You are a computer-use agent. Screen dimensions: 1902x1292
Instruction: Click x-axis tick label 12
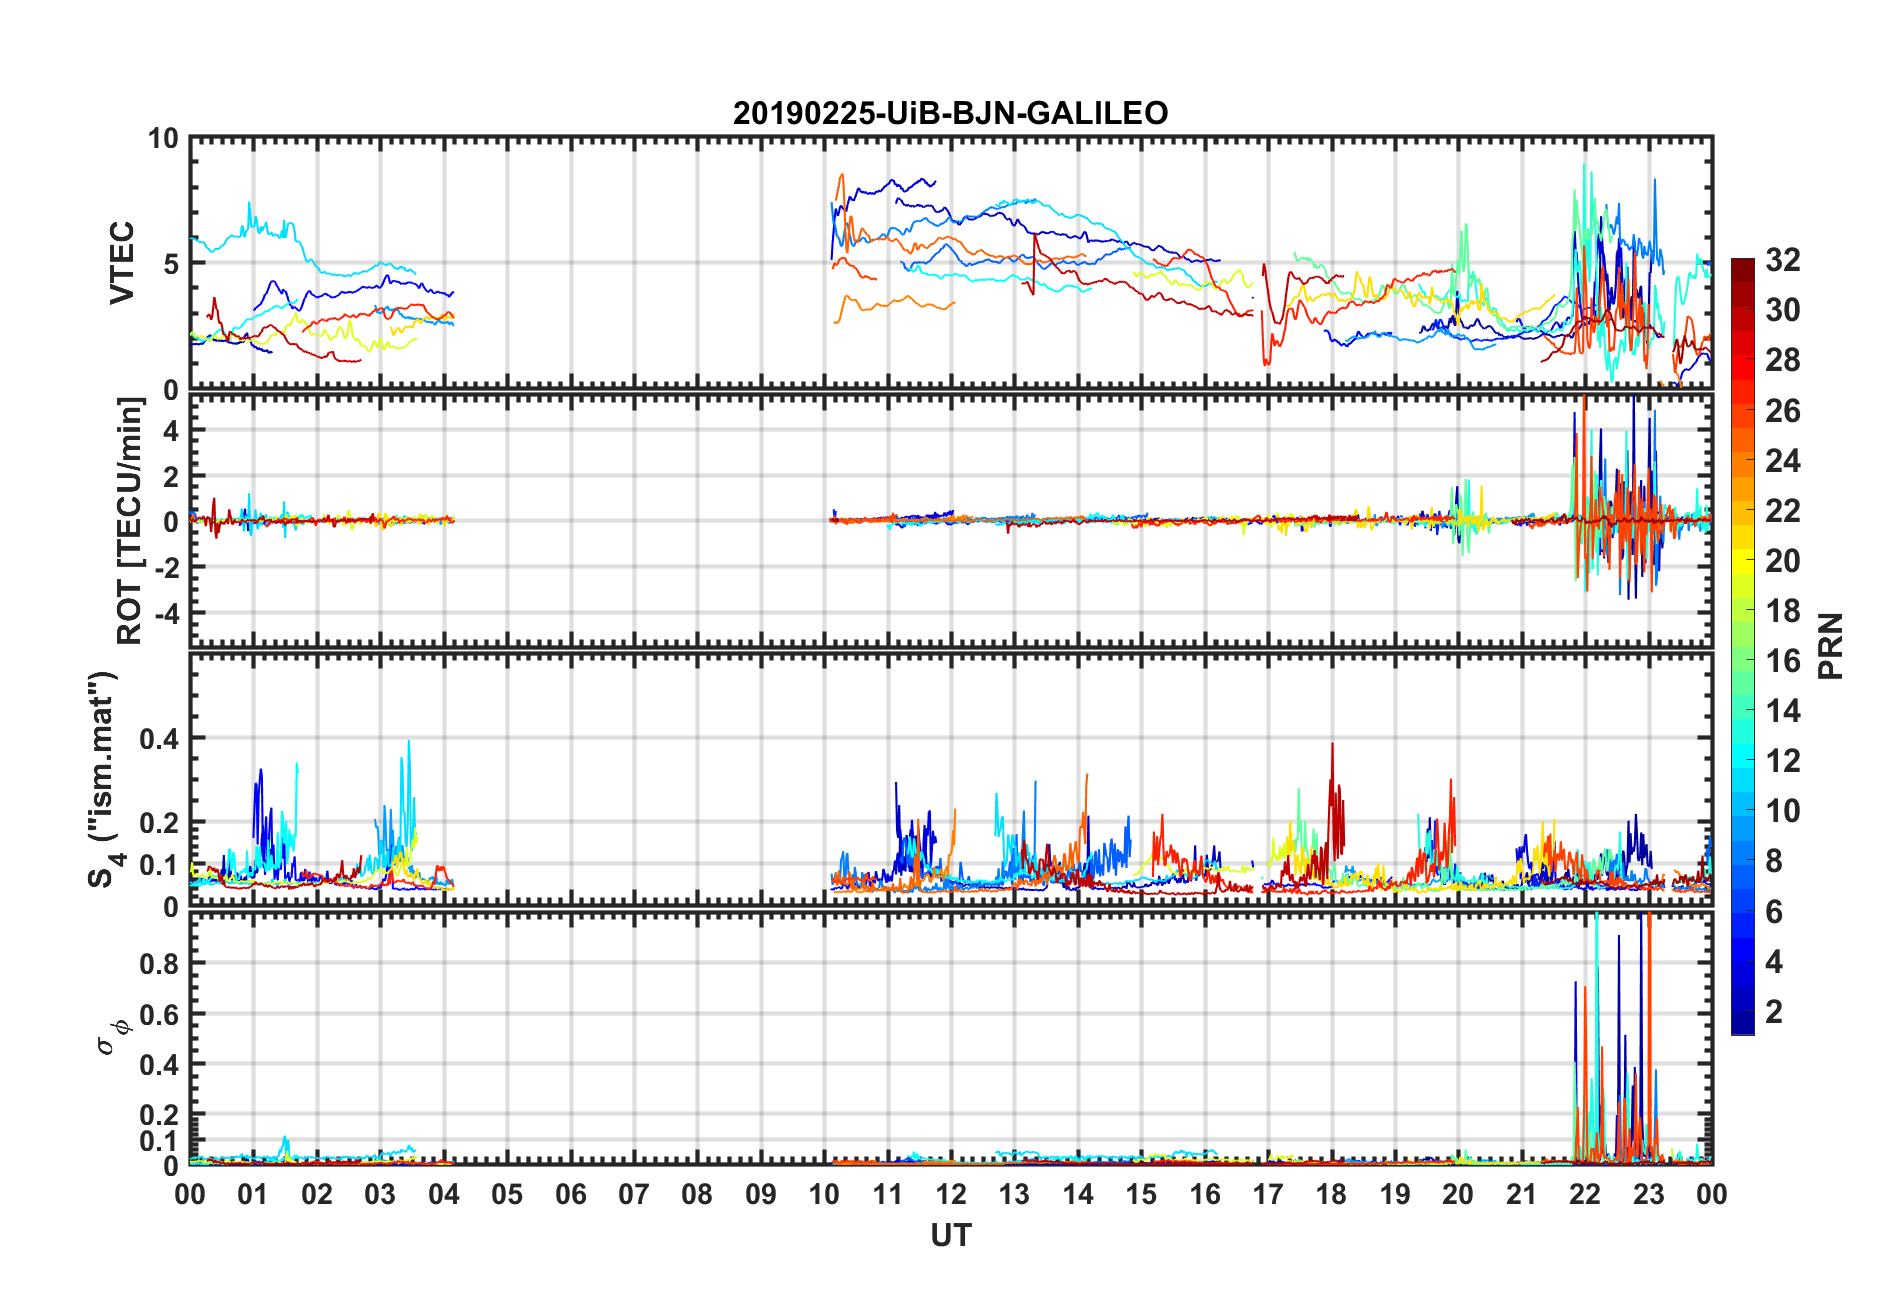[951, 1194]
